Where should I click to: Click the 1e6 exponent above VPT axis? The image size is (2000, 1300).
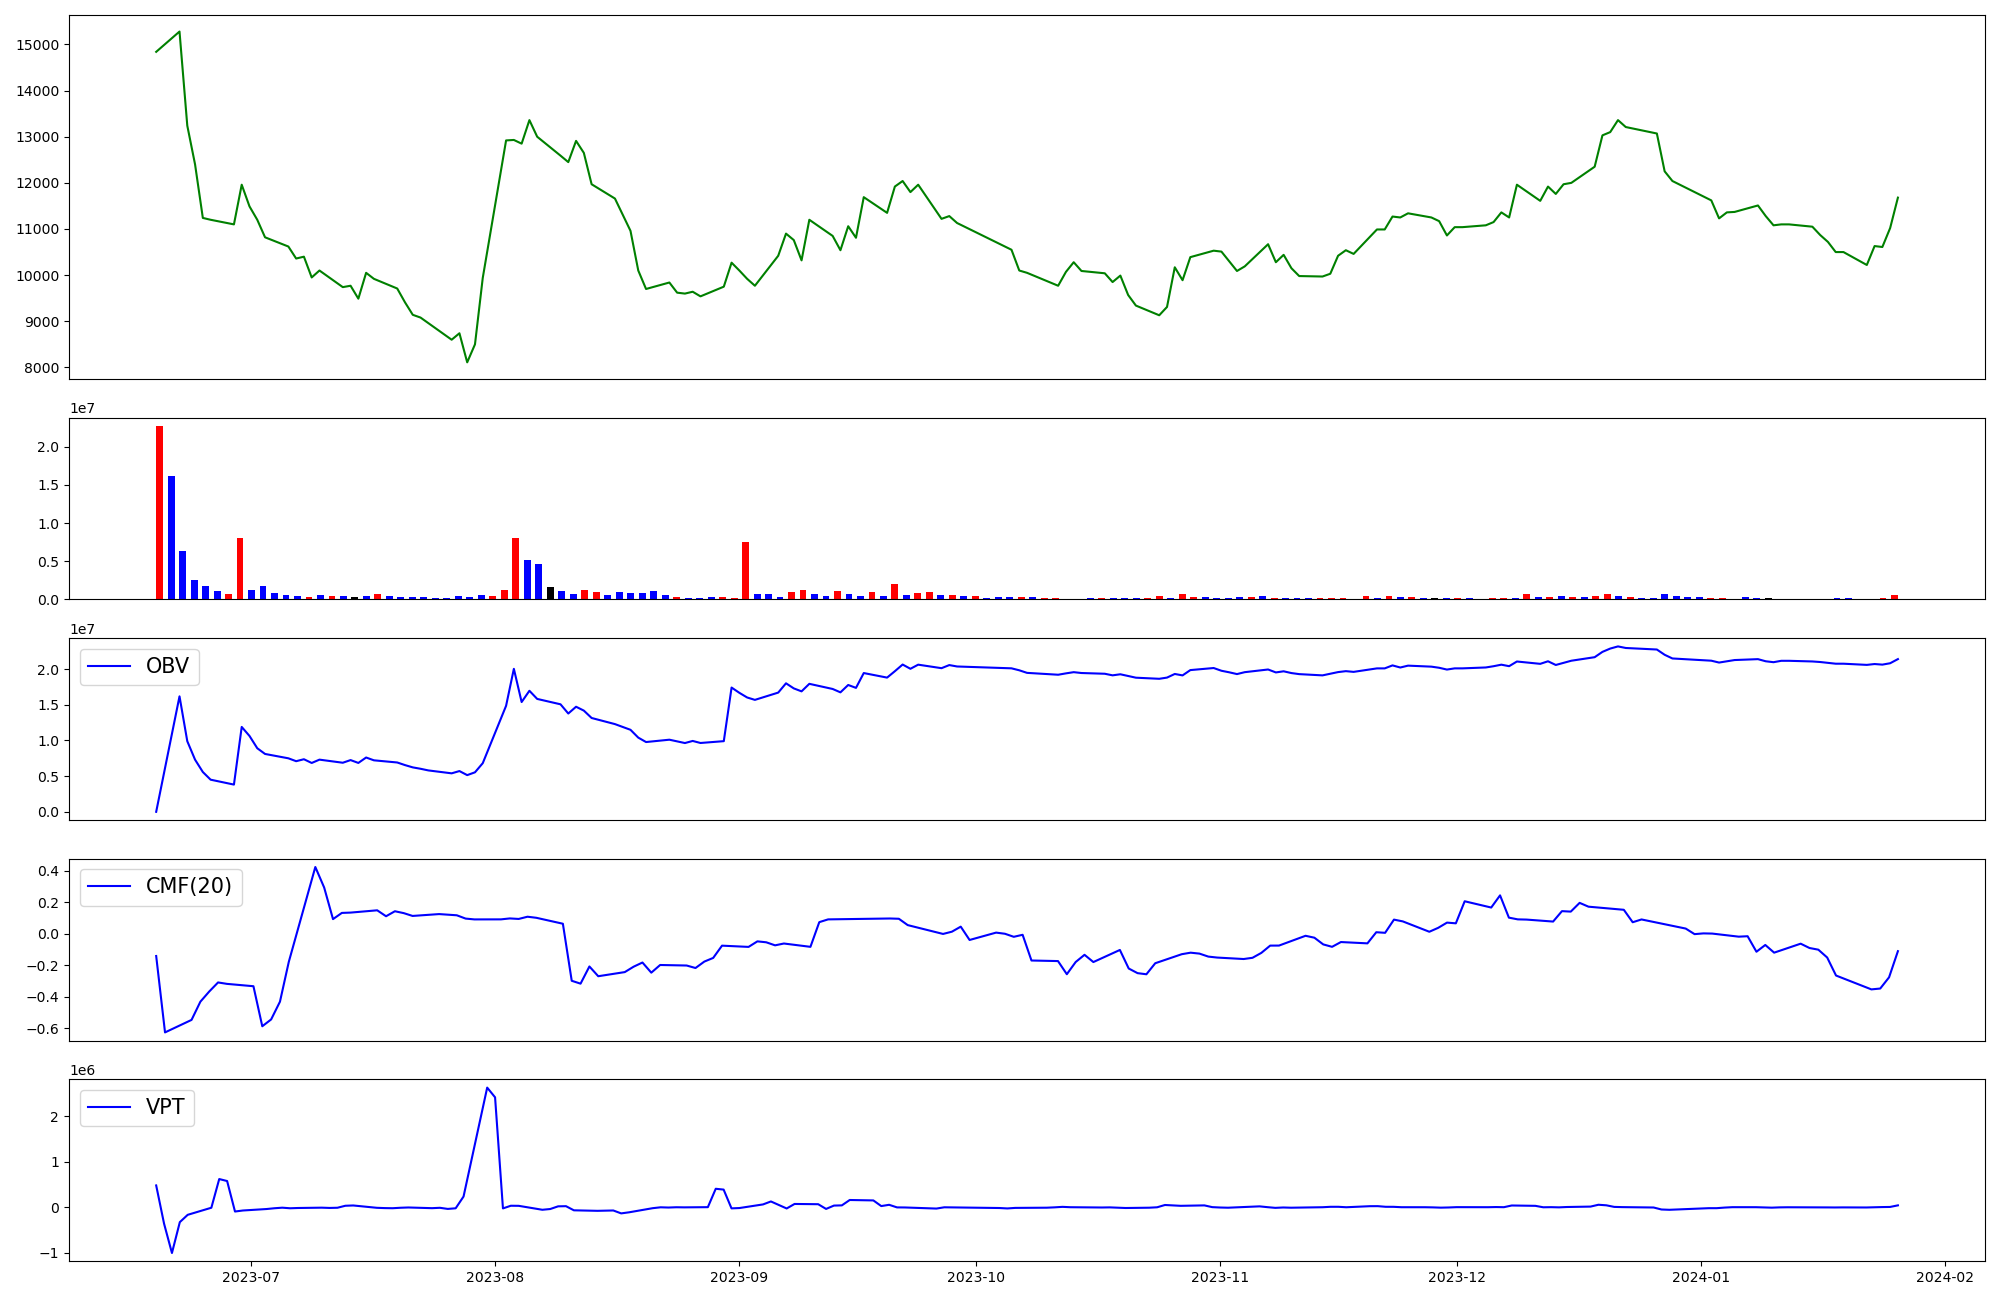[x=82, y=1071]
